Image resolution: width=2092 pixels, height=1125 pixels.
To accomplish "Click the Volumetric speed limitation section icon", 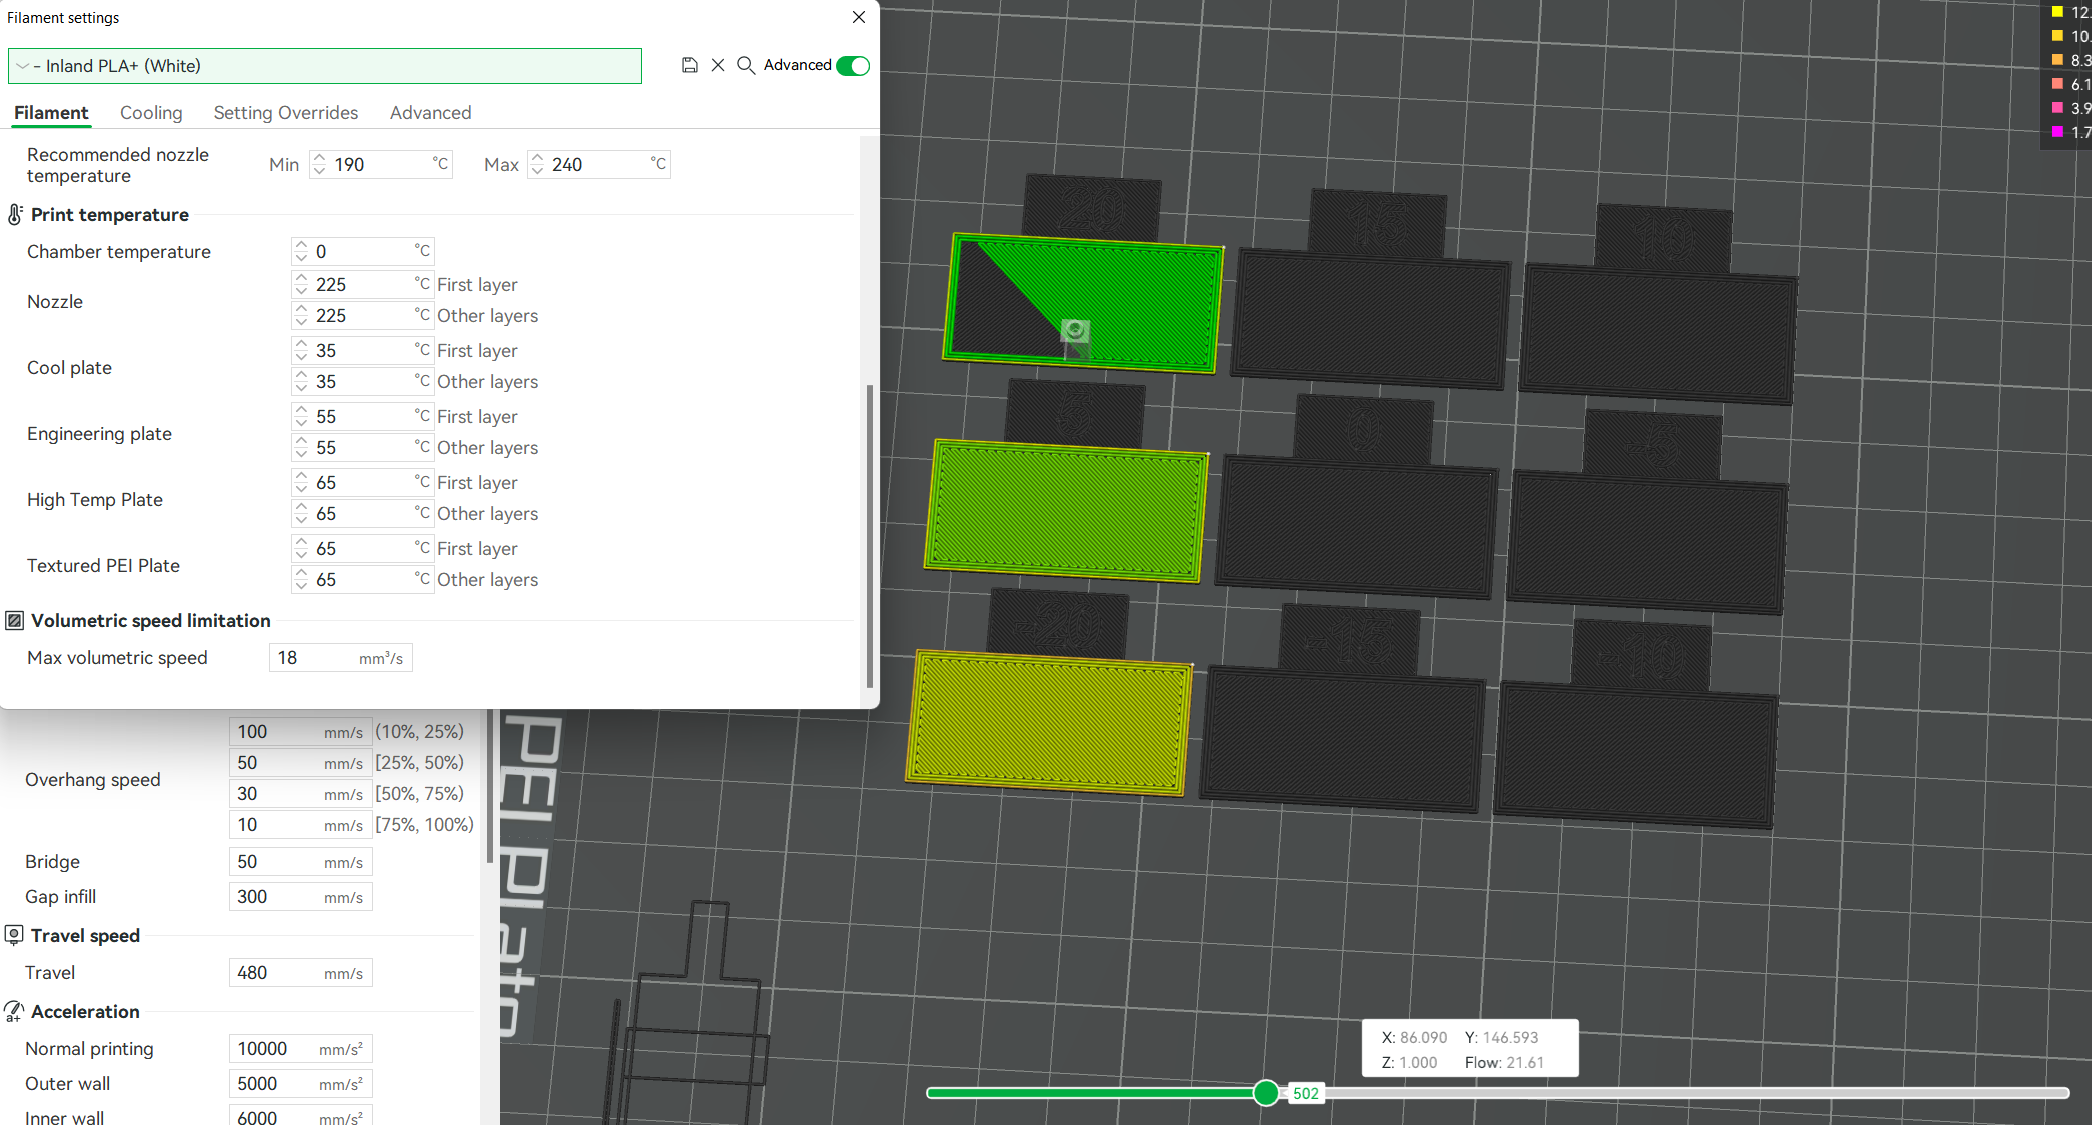I will (15, 621).
